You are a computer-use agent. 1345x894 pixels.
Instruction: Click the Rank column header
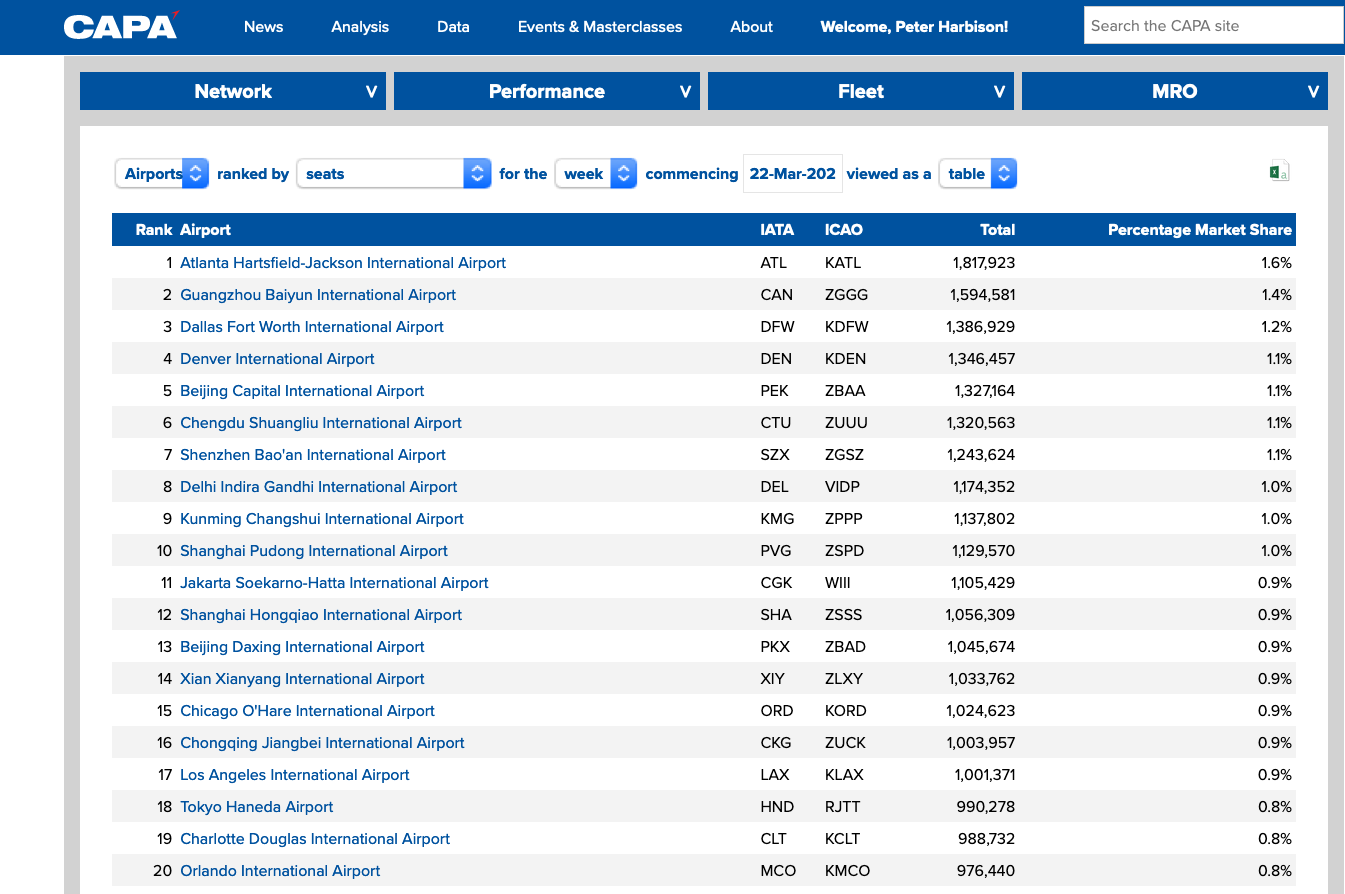(x=154, y=230)
